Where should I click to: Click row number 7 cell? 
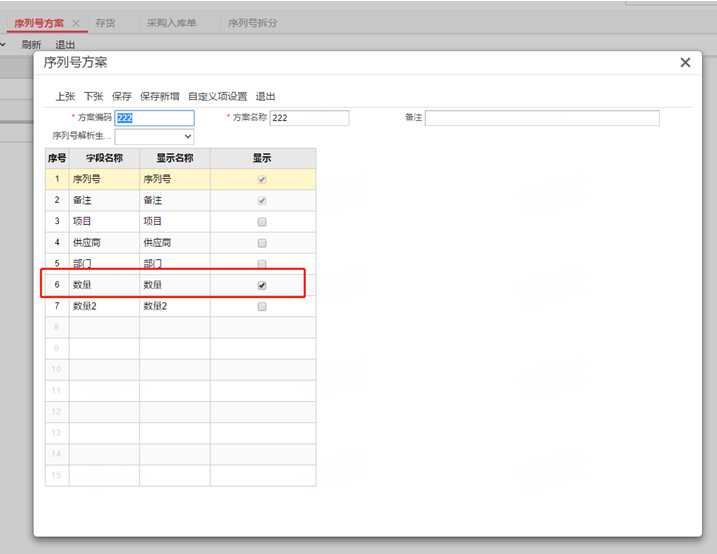click(x=57, y=306)
